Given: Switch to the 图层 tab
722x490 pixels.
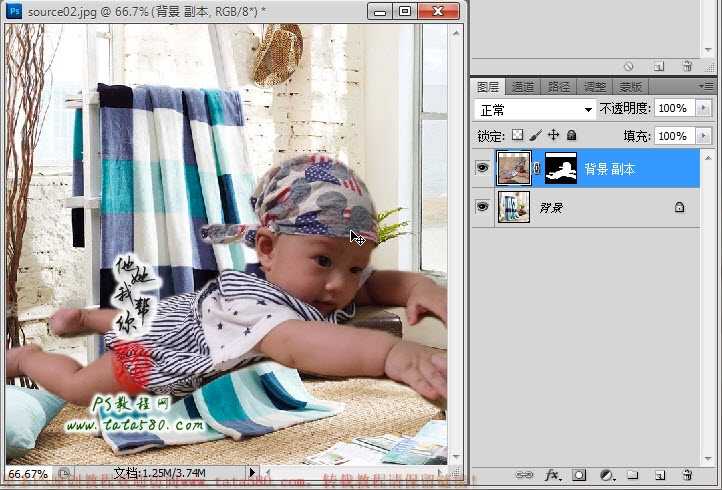Looking at the screenshot, I should 488,87.
